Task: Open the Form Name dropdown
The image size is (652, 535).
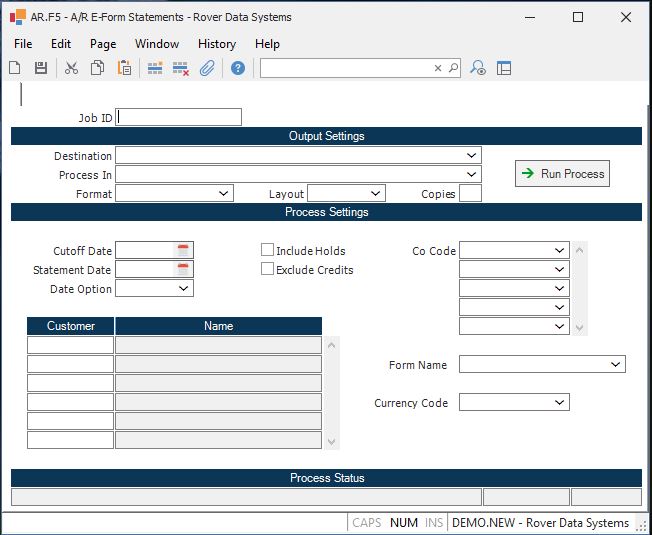Action: (x=615, y=365)
